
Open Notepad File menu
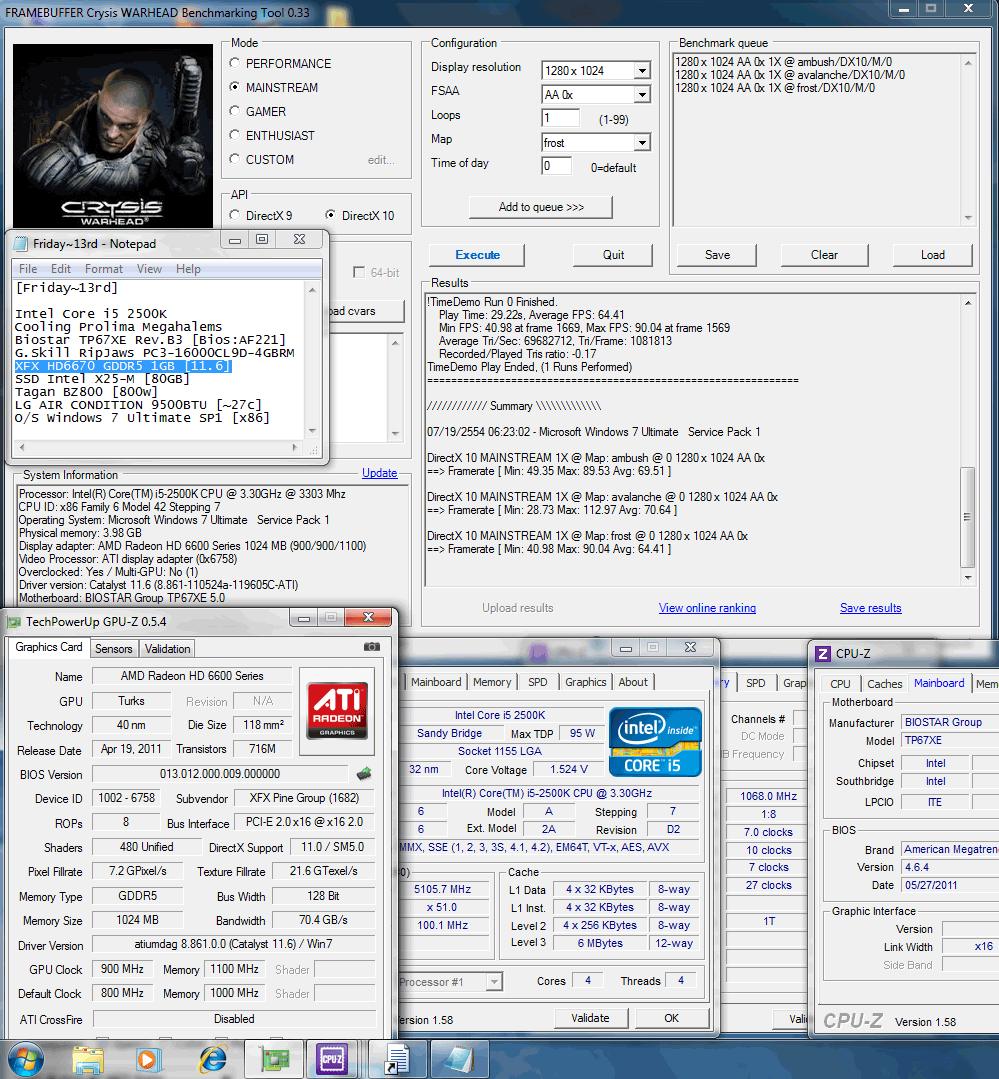click(x=28, y=268)
